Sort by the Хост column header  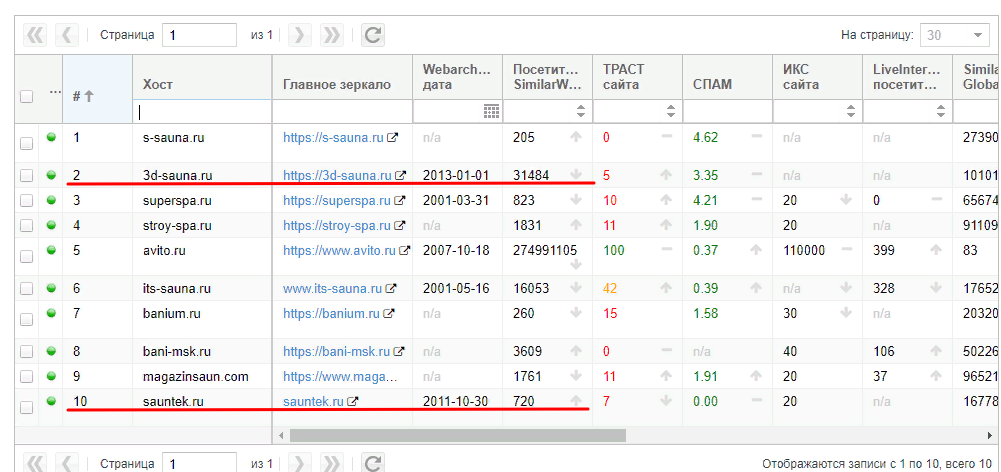(202, 77)
